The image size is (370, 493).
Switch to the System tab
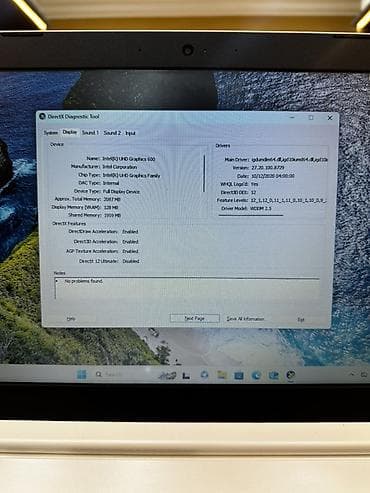51,133
